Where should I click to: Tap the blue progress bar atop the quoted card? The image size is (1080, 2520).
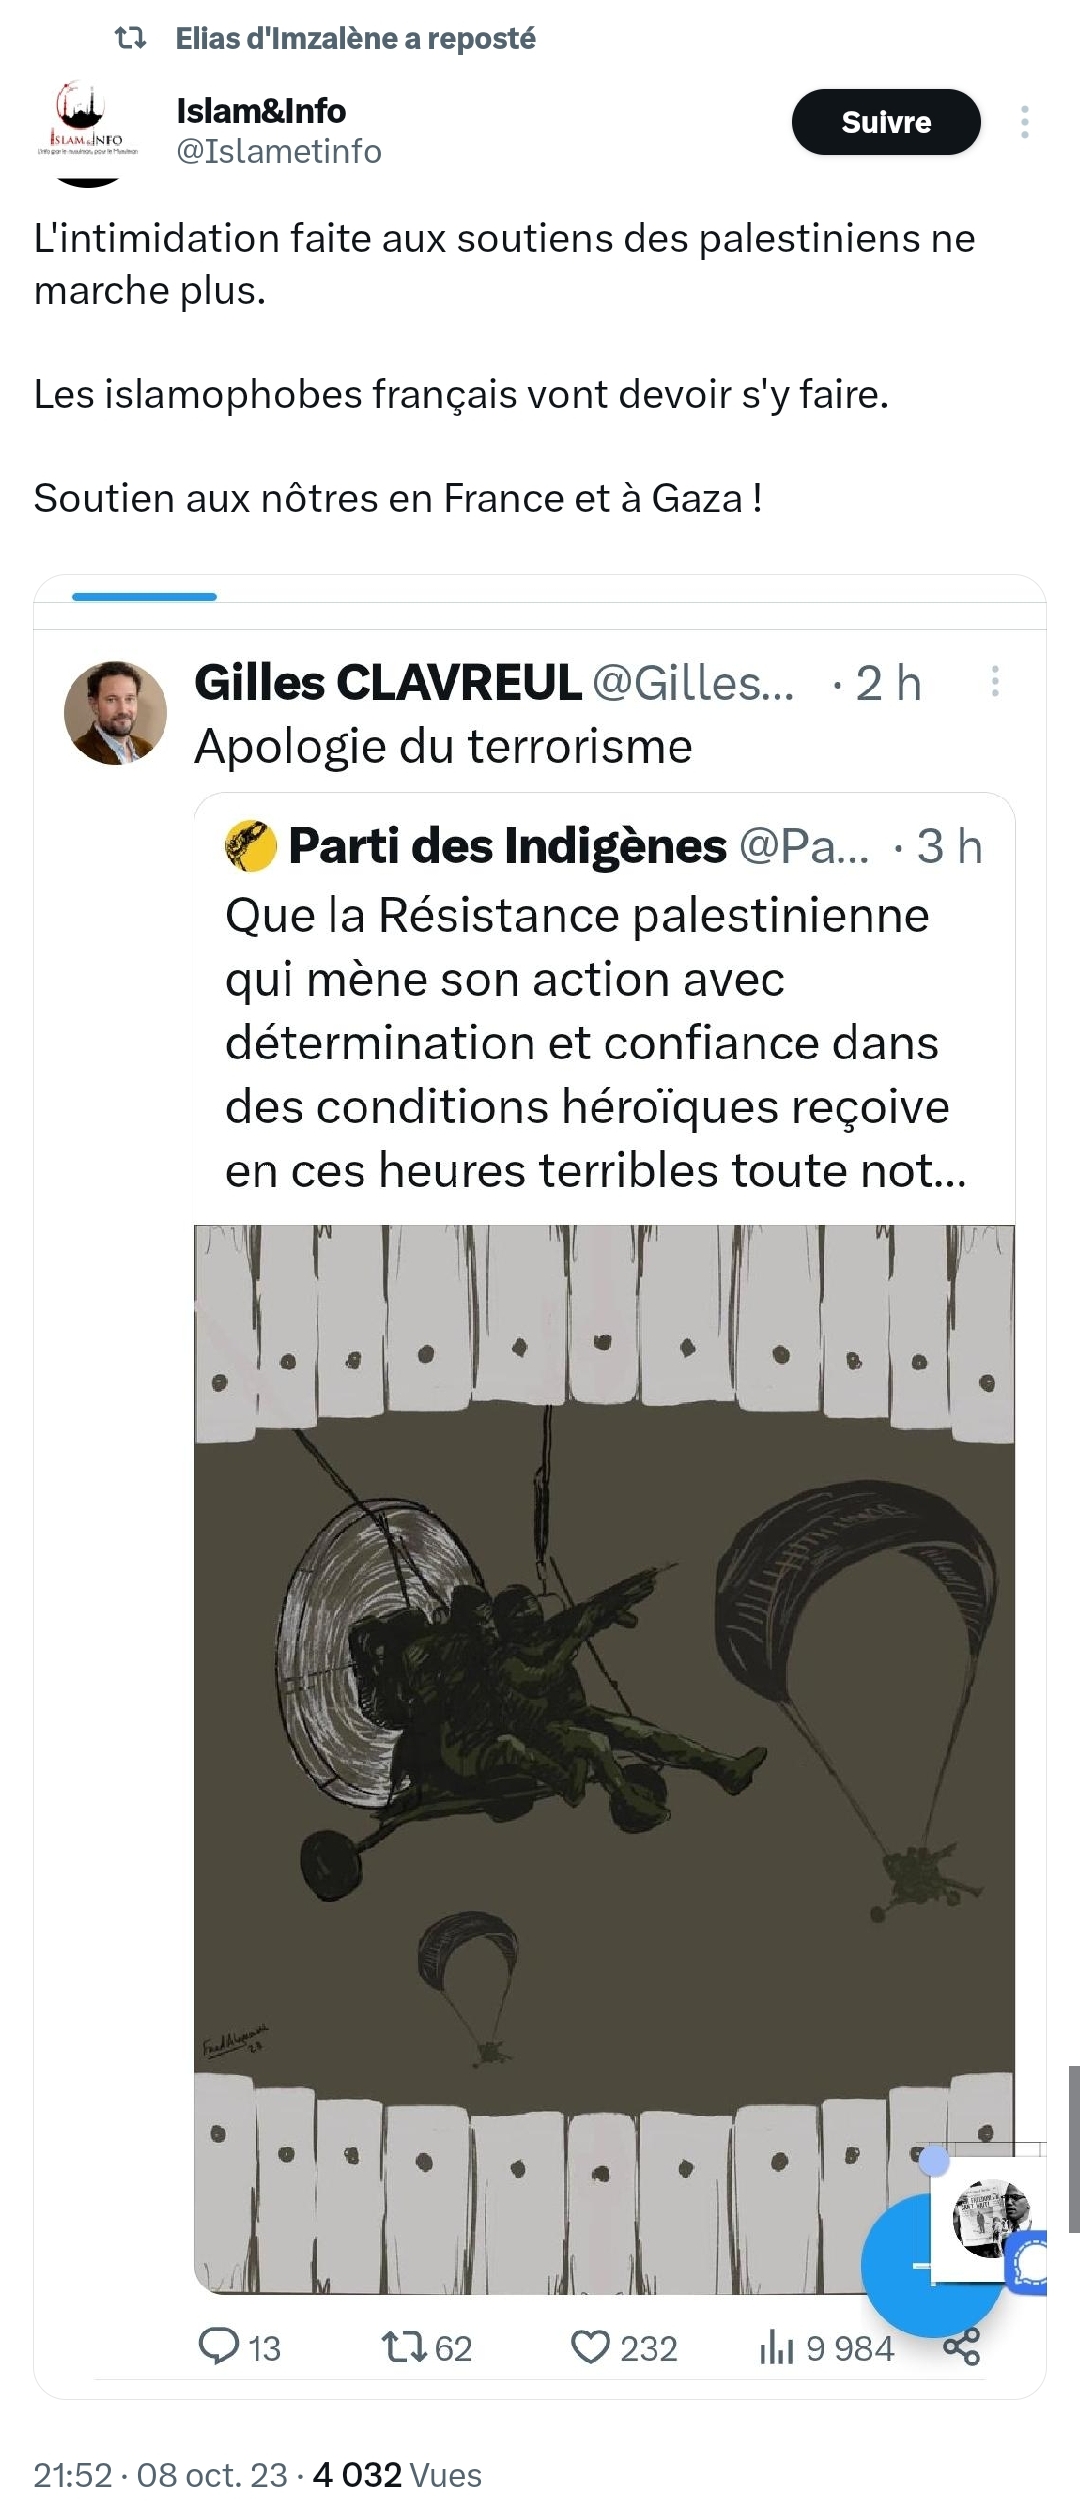(144, 597)
